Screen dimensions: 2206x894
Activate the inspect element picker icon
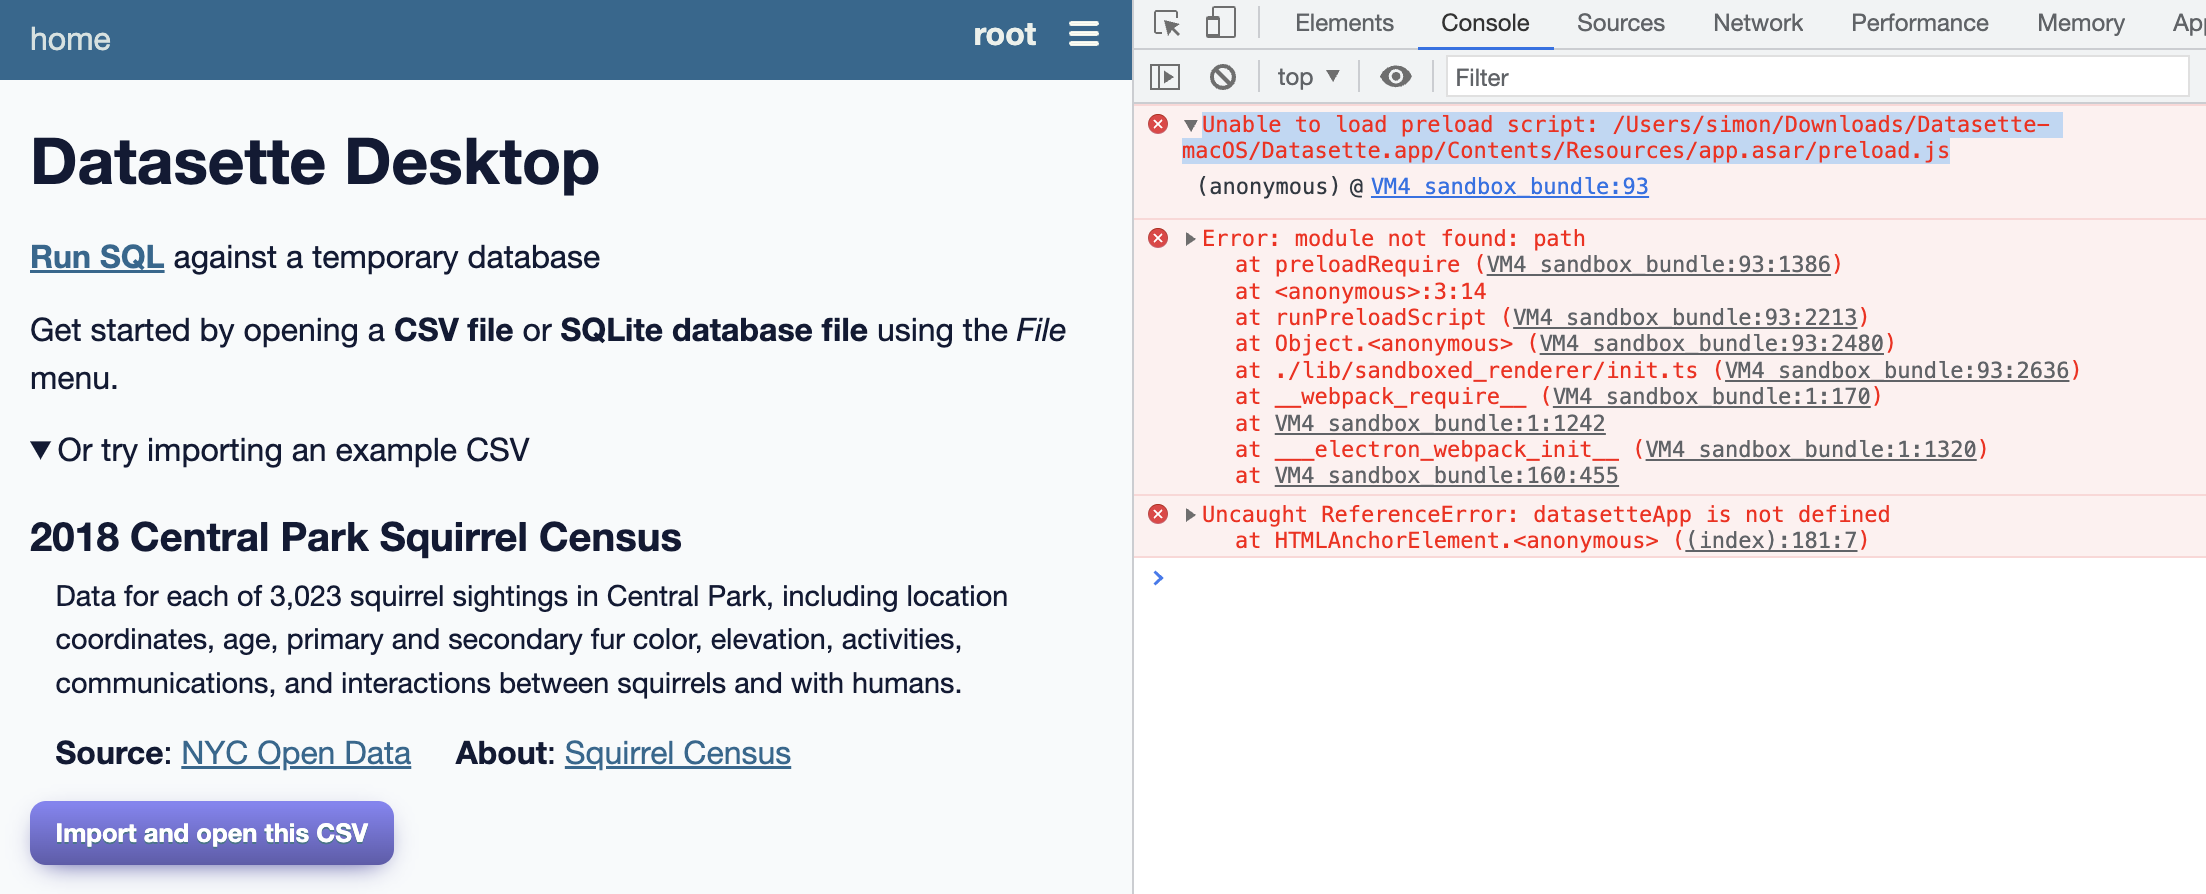coord(1167,23)
